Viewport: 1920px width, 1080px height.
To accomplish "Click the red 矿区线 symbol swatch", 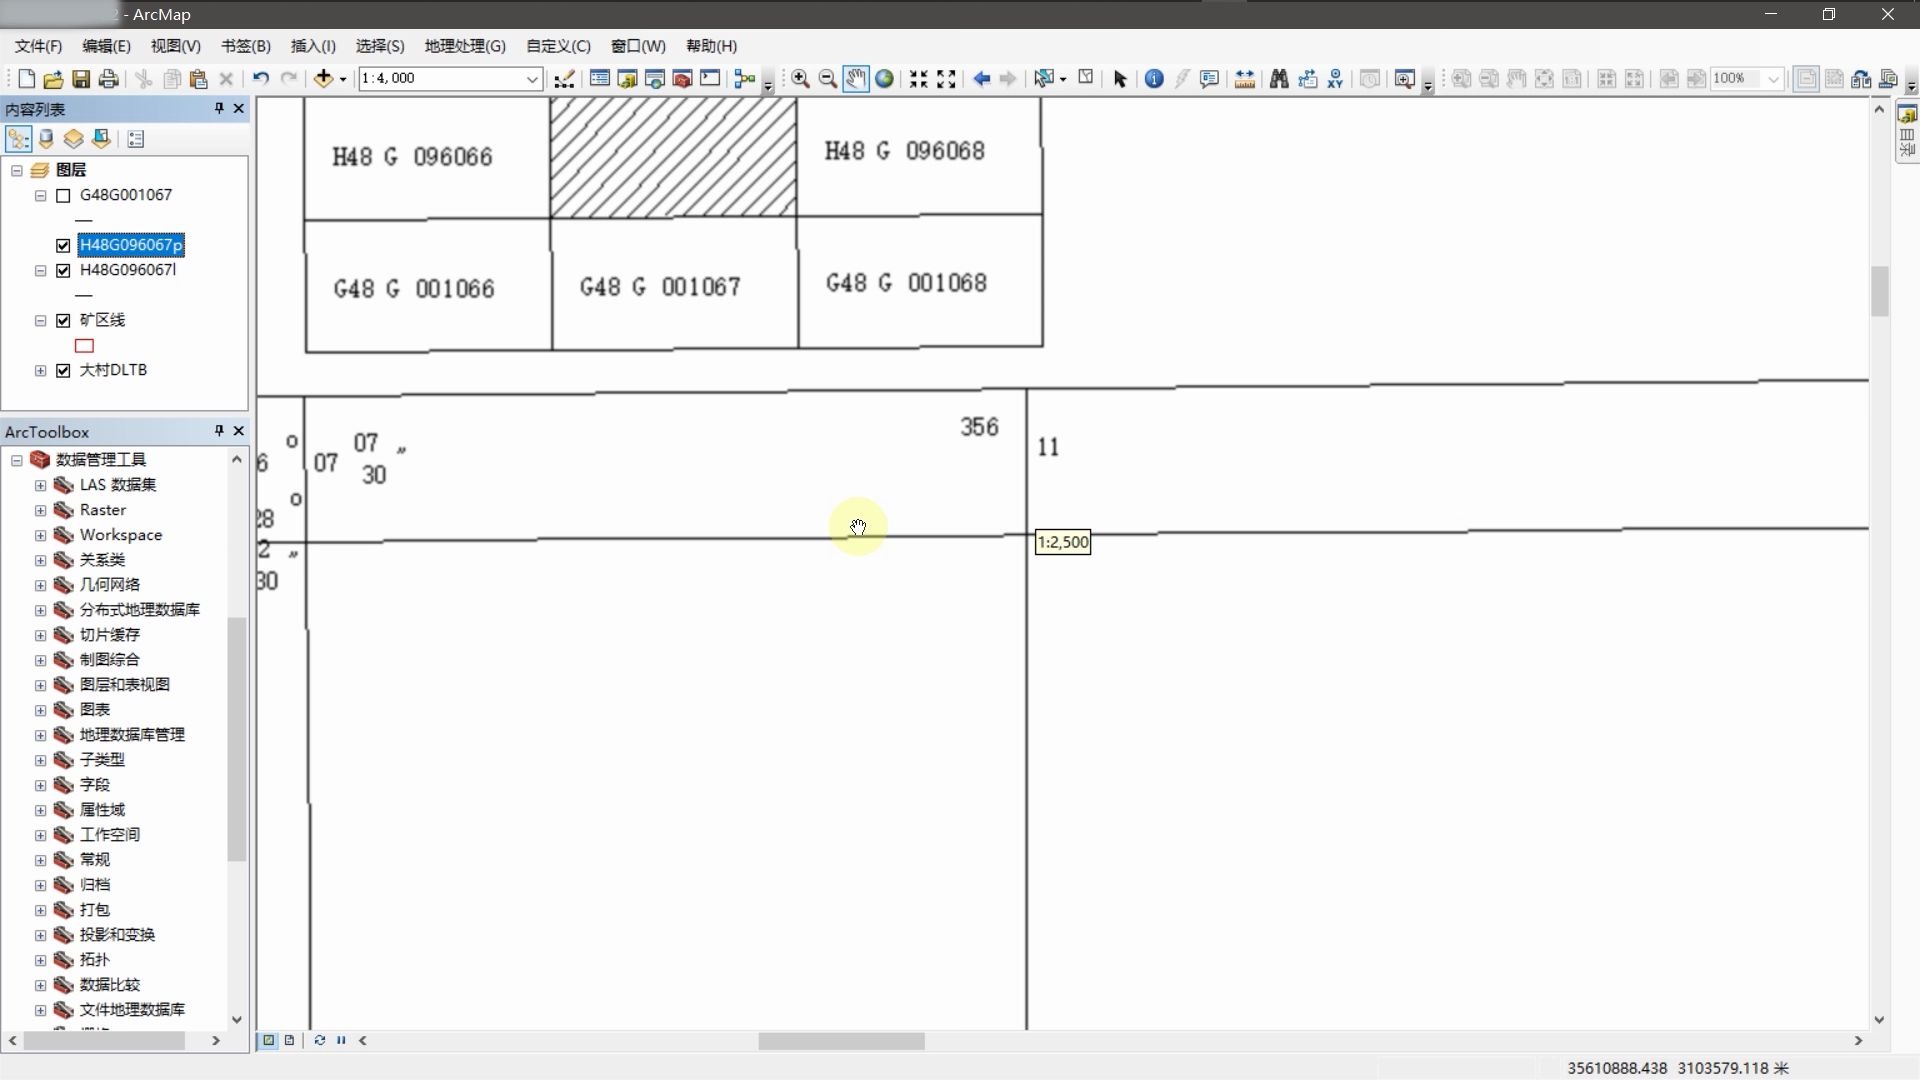I will coord(84,346).
